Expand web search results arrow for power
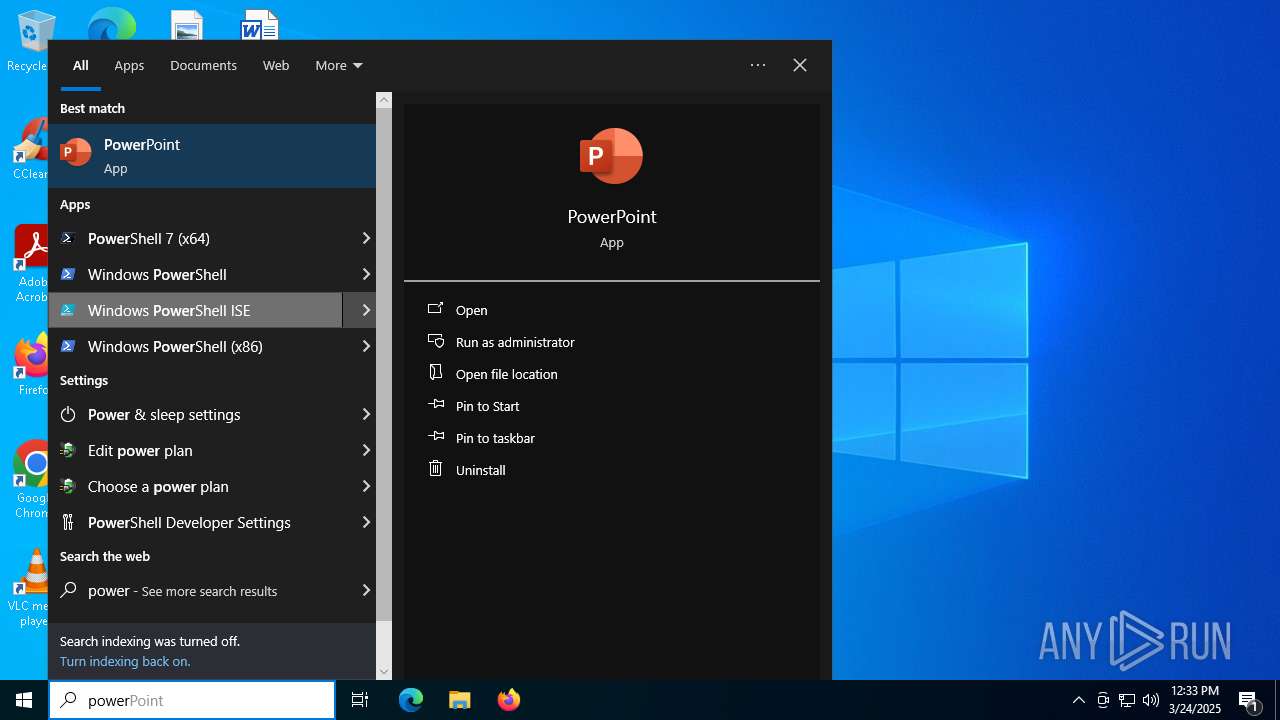The width and height of the screenshot is (1280, 720). 366,590
